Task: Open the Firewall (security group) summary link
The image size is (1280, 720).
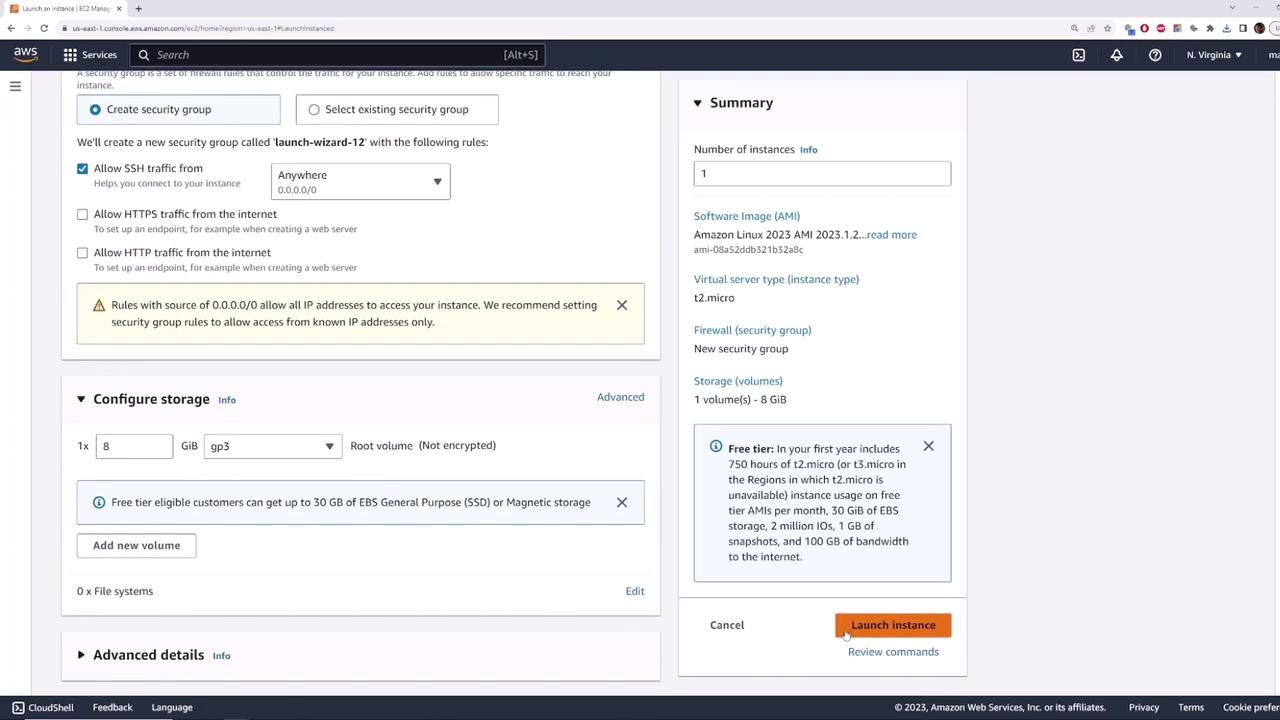Action: 752,330
